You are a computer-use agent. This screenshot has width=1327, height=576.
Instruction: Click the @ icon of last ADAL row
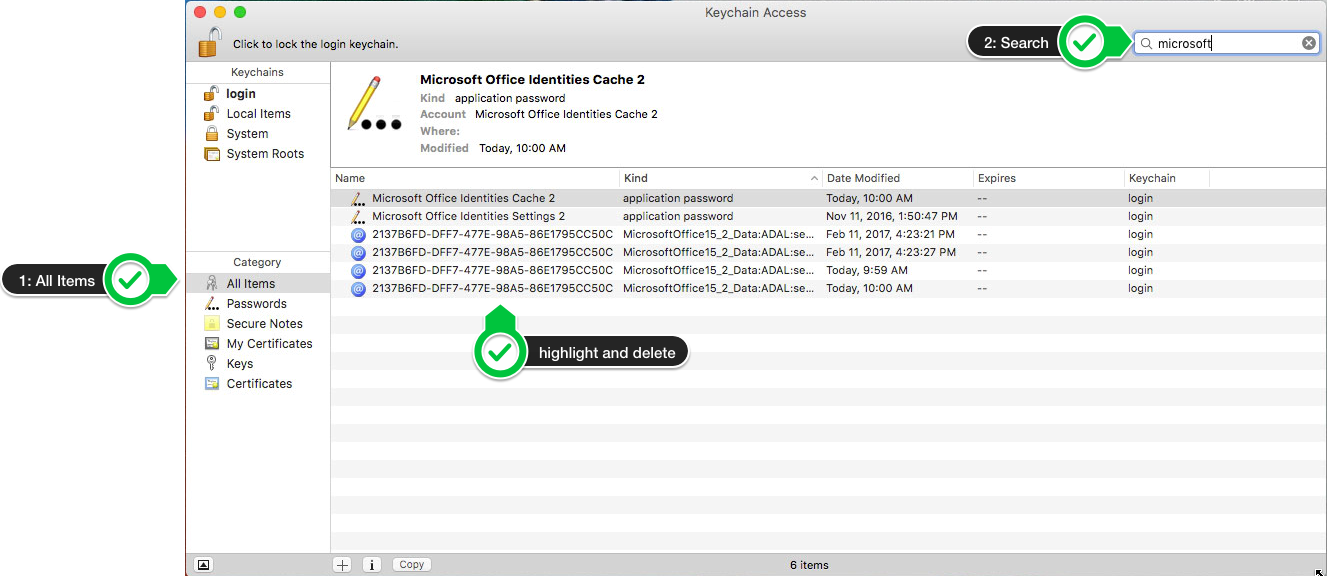tap(358, 288)
